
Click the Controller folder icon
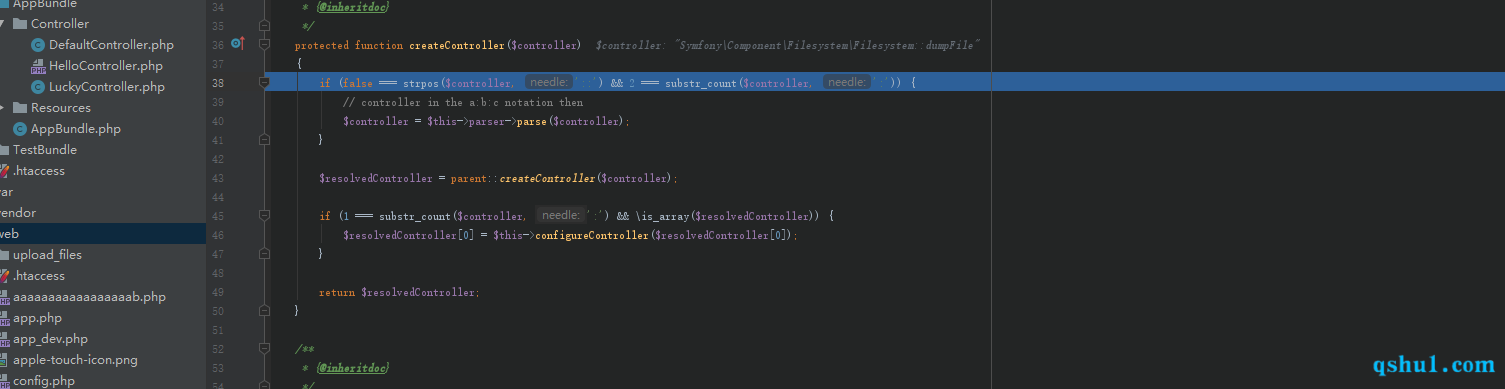pyautogui.click(x=20, y=24)
